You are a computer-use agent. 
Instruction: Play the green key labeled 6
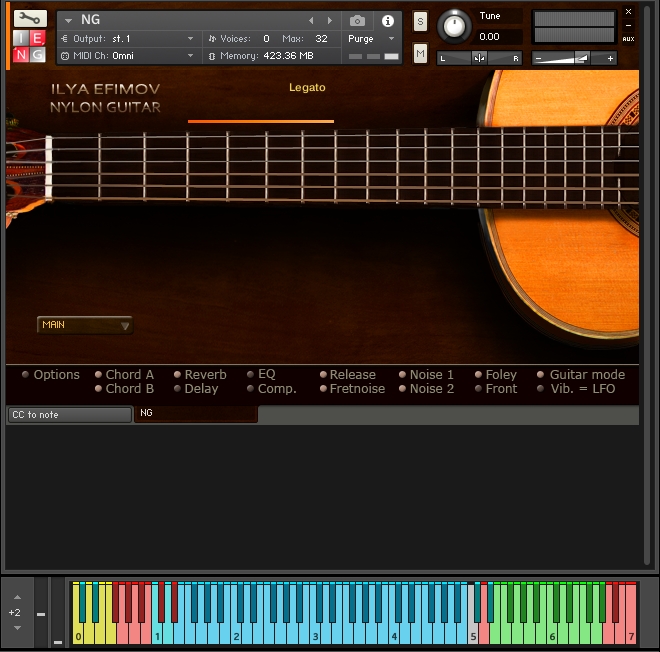click(x=552, y=633)
